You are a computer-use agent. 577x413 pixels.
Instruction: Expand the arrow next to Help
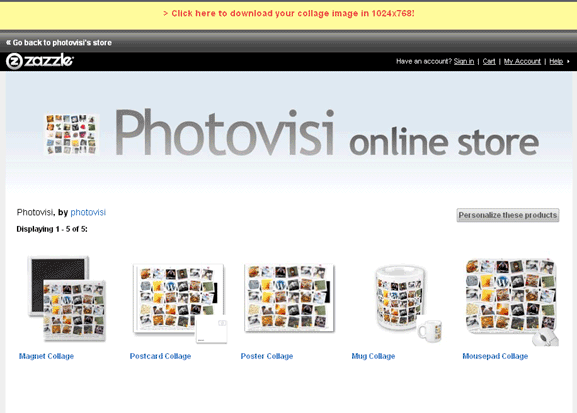click(568, 61)
